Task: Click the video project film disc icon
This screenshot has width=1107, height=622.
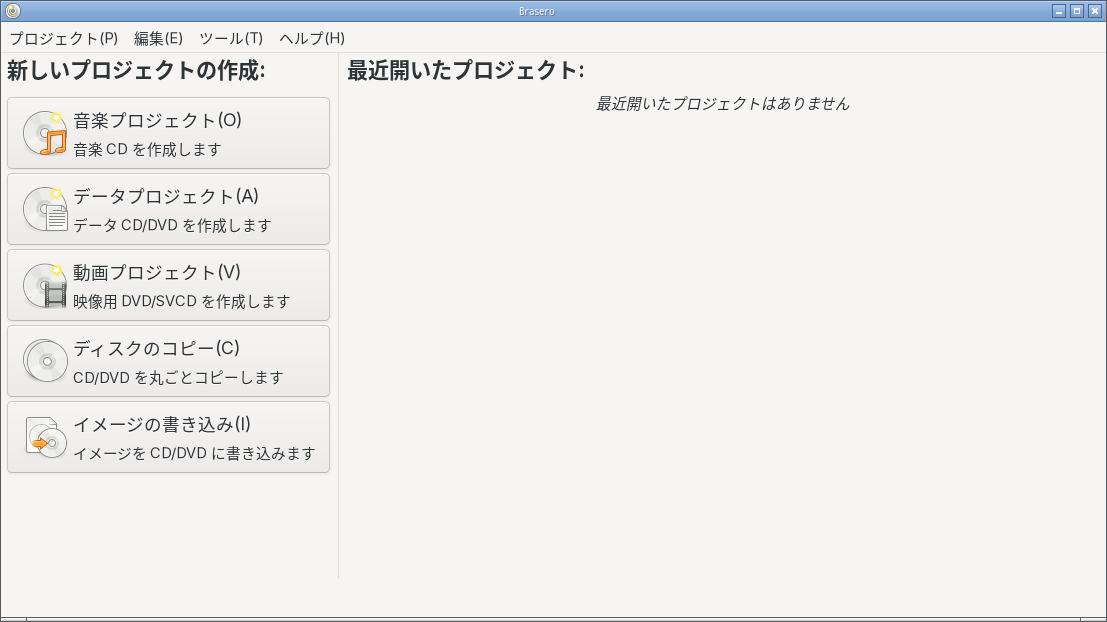Action: click(x=45, y=285)
